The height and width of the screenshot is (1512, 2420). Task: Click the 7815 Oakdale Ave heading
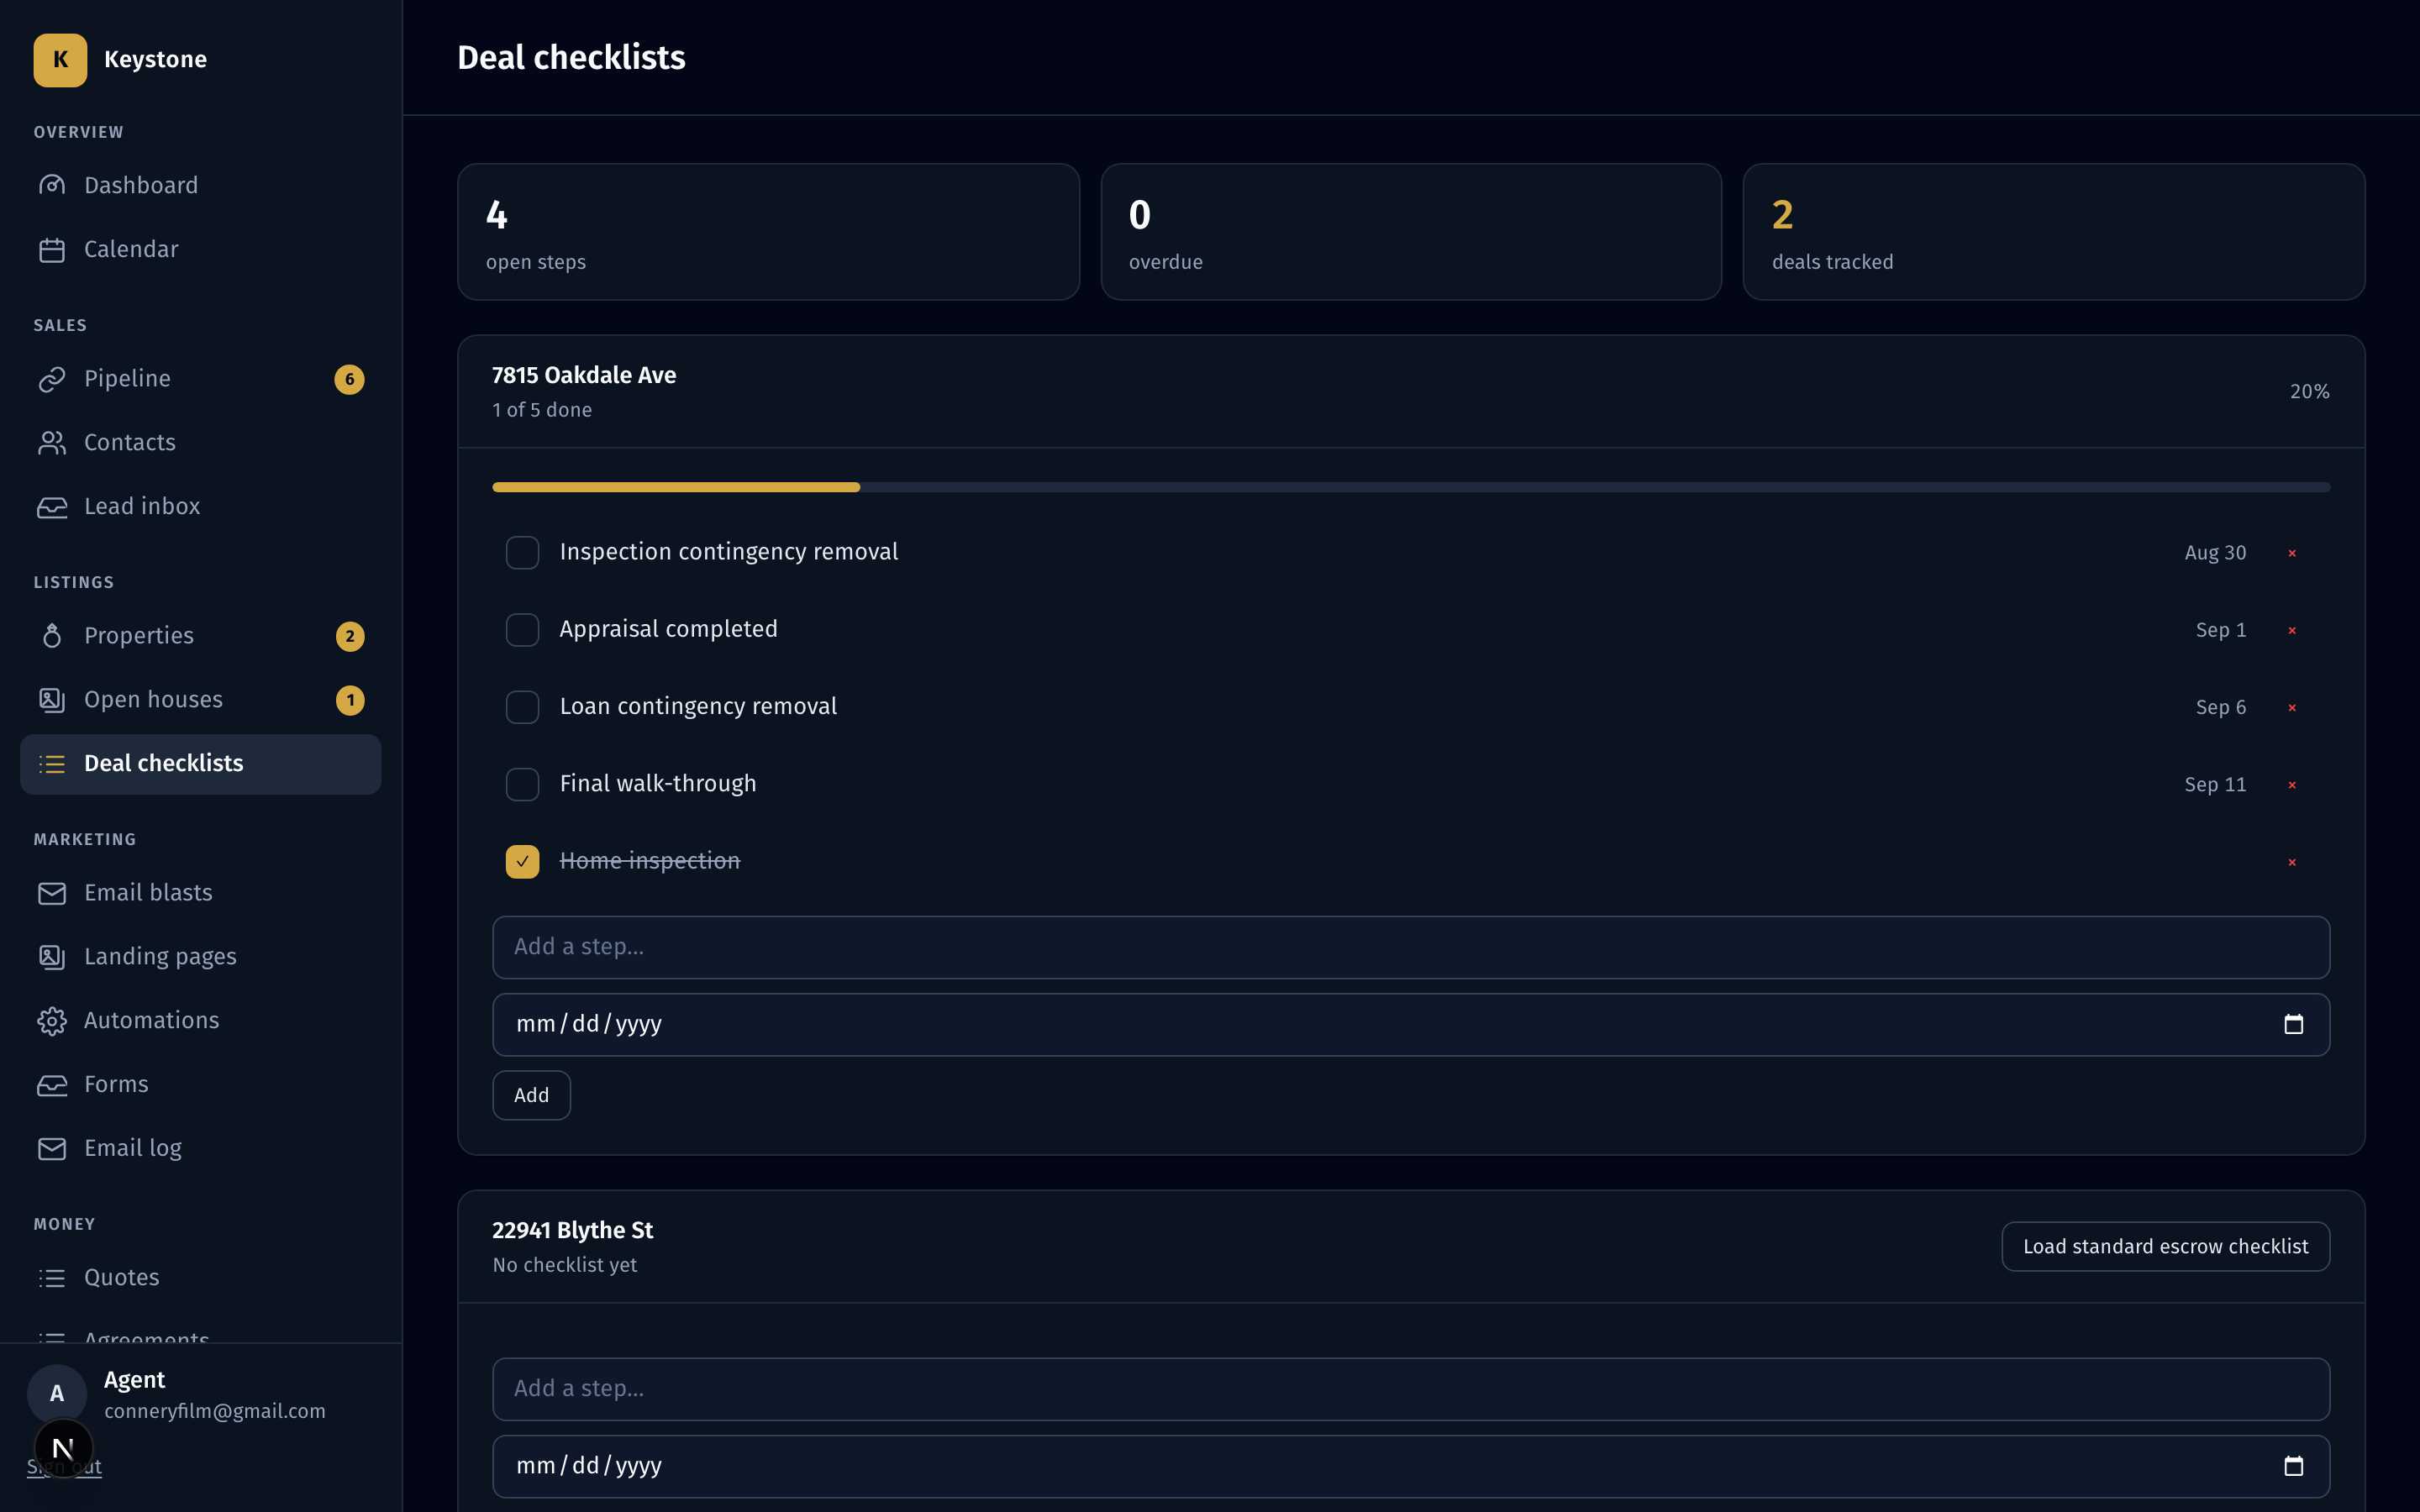pos(584,375)
